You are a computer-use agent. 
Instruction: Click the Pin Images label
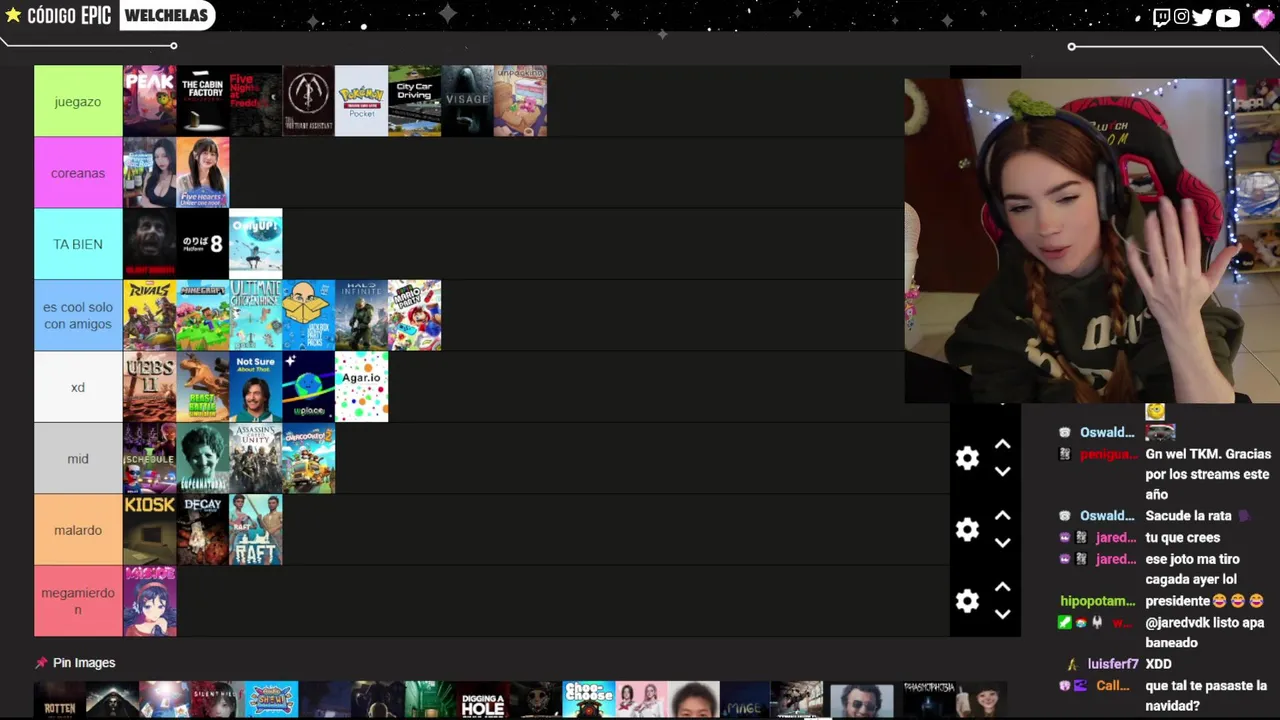tap(84, 663)
